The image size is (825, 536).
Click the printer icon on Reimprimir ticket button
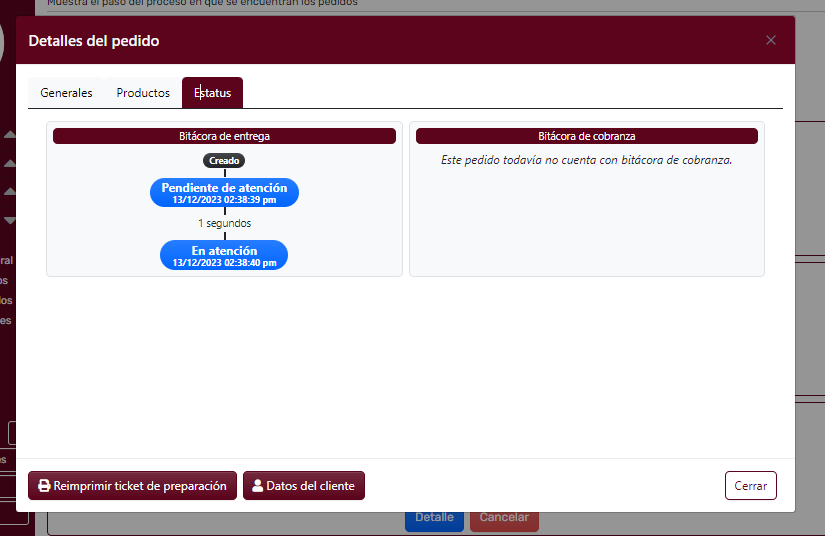[44, 486]
